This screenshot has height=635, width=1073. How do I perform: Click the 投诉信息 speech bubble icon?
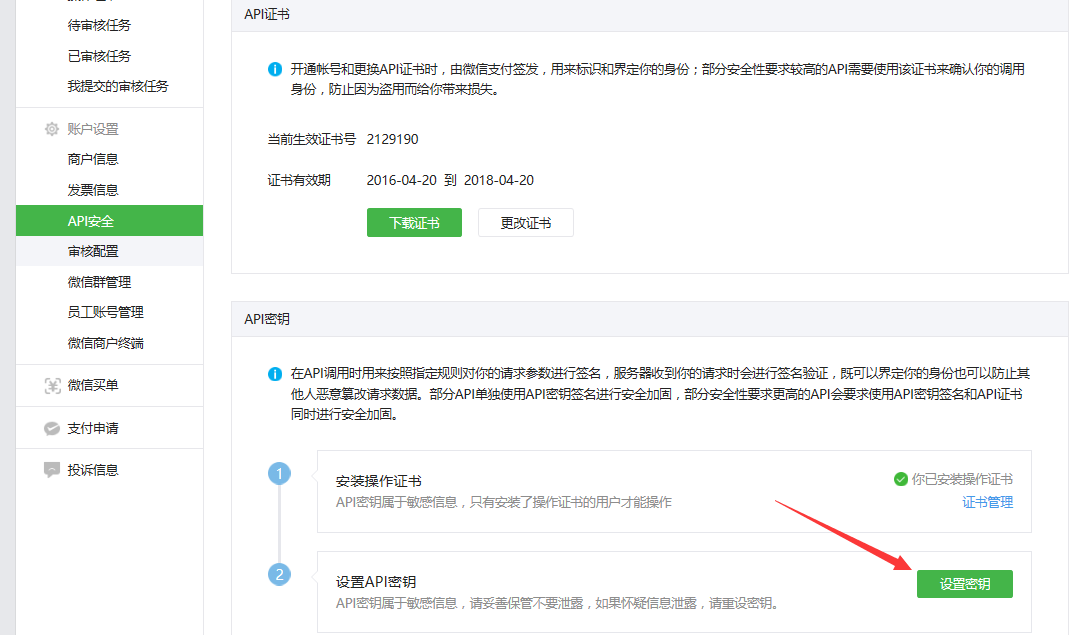[52, 470]
